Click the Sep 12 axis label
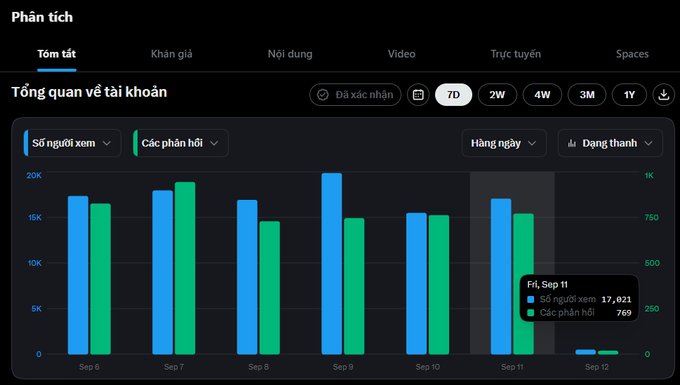This screenshot has height=385, width=680. pyautogui.click(x=597, y=367)
